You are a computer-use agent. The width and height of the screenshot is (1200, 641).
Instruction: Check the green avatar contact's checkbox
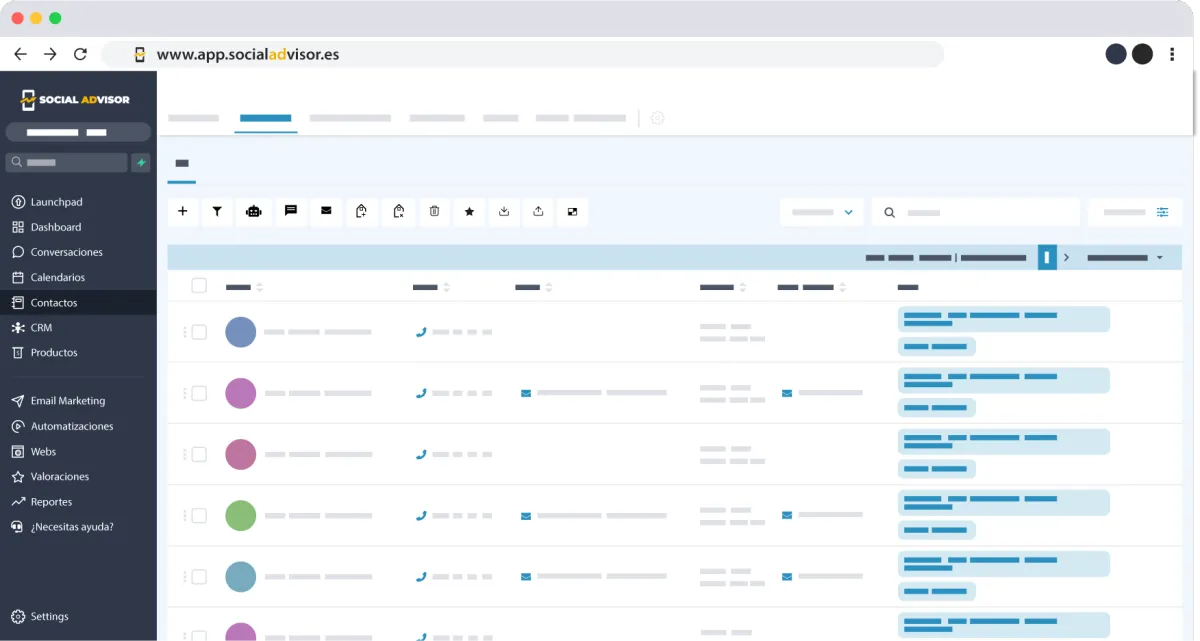click(199, 516)
